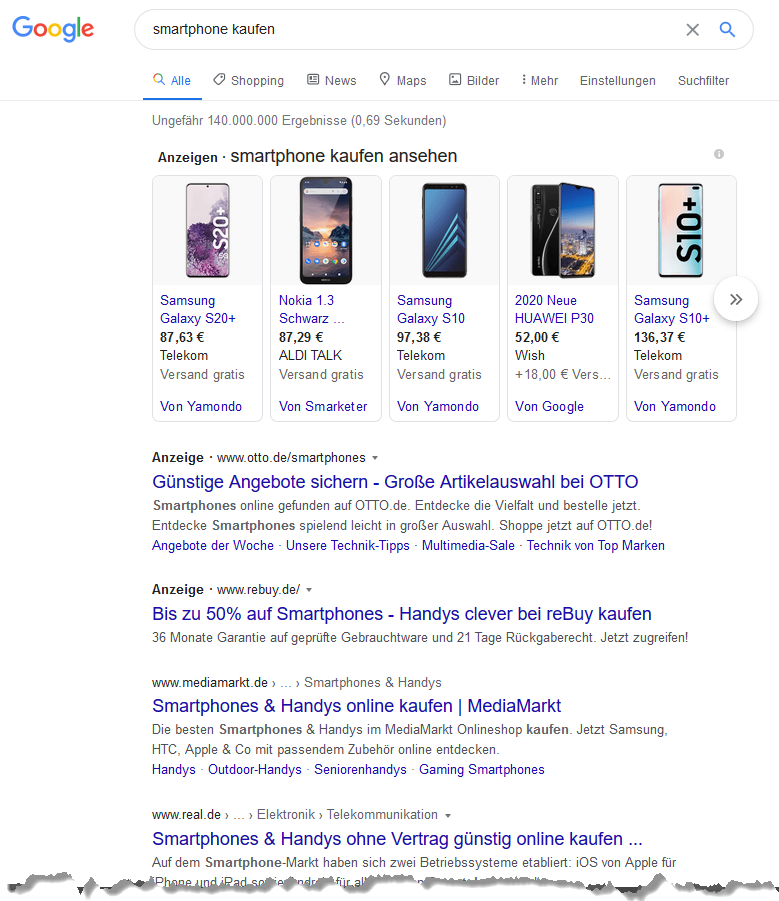Click the 136,37 € price of Galaxy S10+
The width and height of the screenshot is (779, 901).
(660, 337)
